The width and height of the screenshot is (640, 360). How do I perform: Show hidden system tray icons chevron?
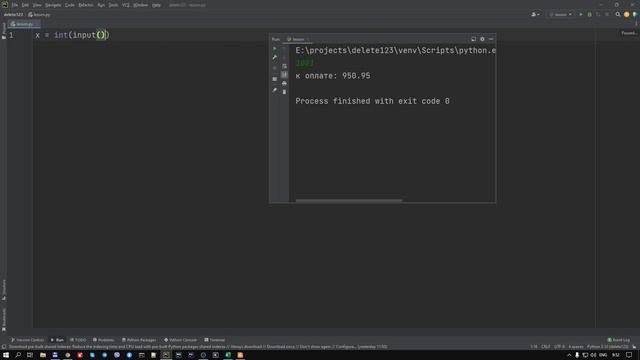coord(569,355)
